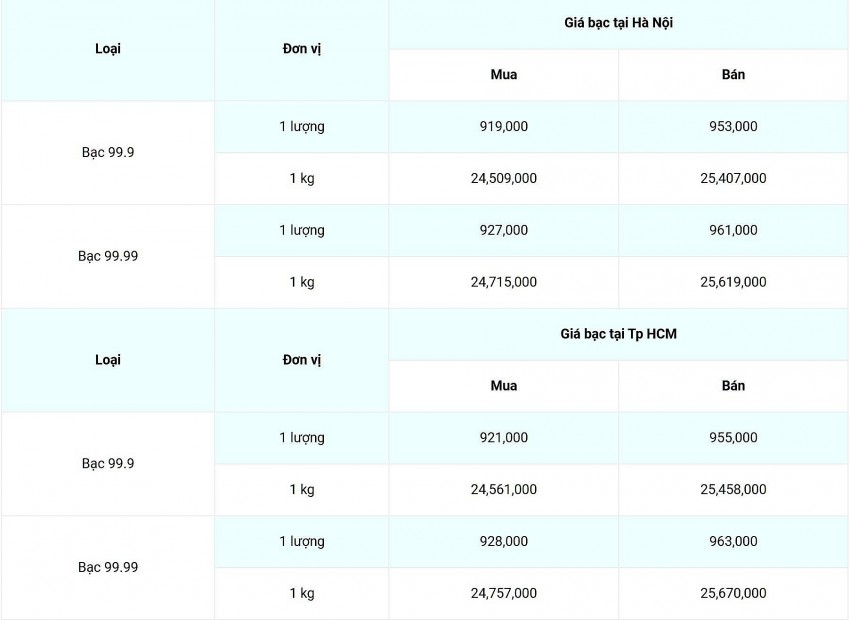Select the 927,000 buy price cell
850x620 pixels.
tap(504, 230)
